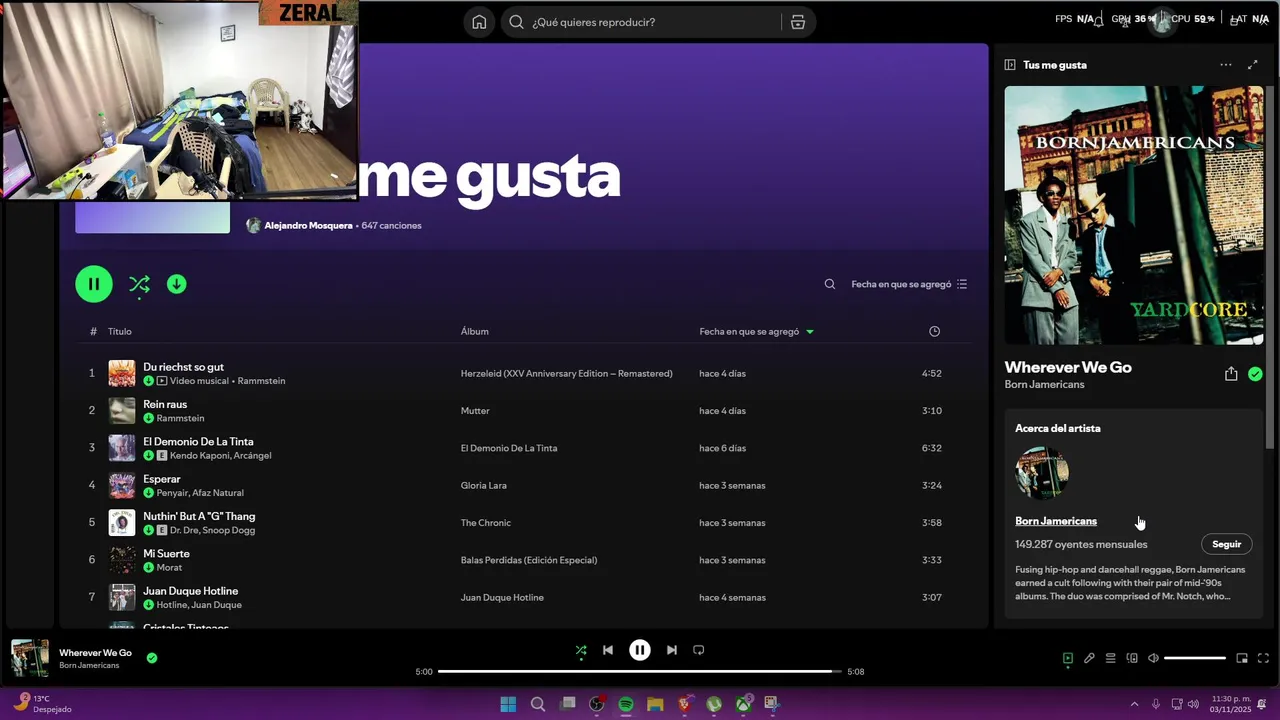
Task: Toggle the now playing view icon
Action: coord(1068,658)
